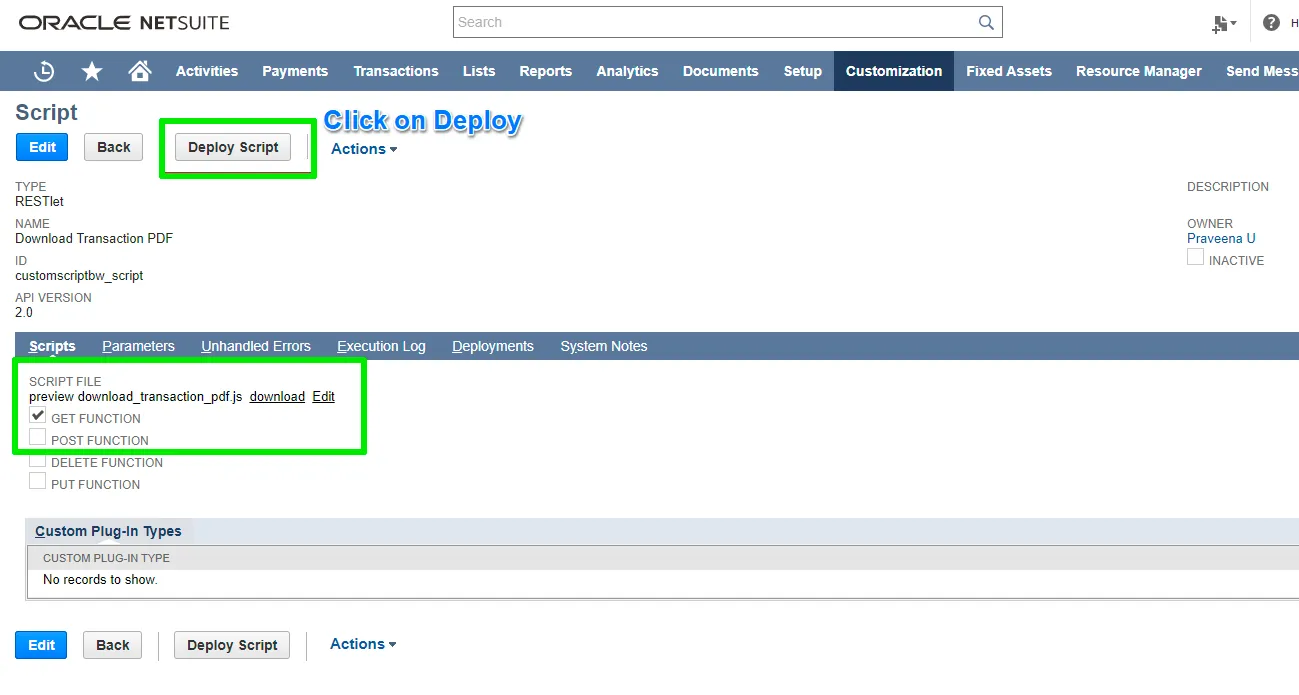Open the Transactions menu
Screen dimensions: 1299x695
point(396,71)
